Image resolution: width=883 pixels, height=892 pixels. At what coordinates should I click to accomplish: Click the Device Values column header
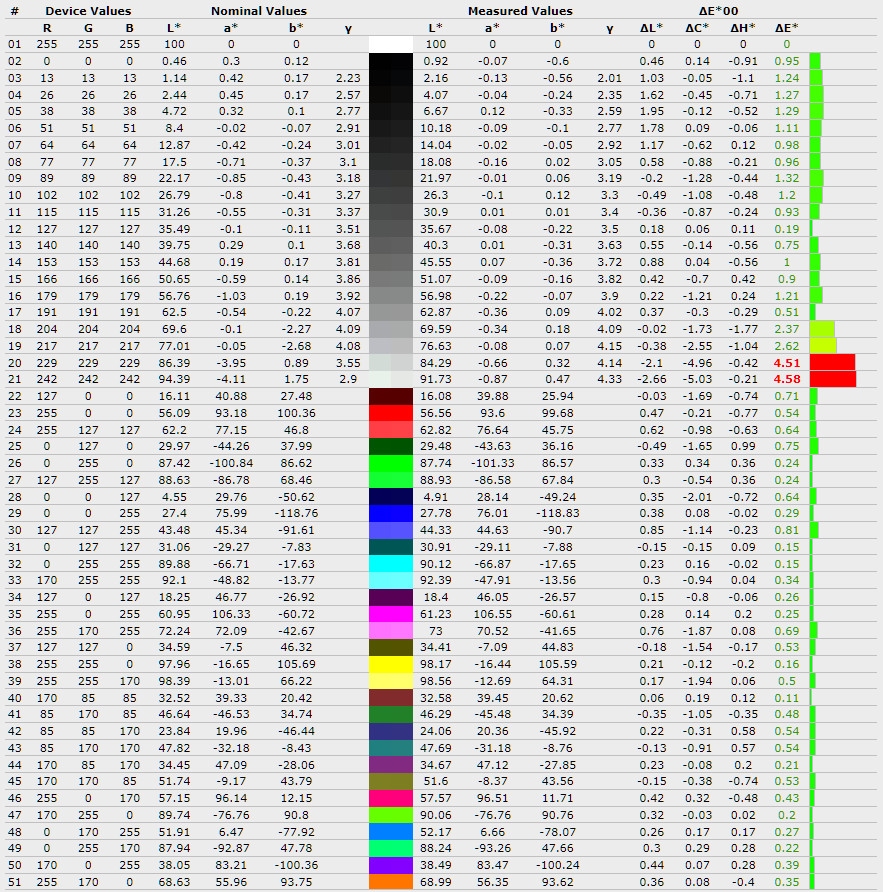(x=88, y=11)
